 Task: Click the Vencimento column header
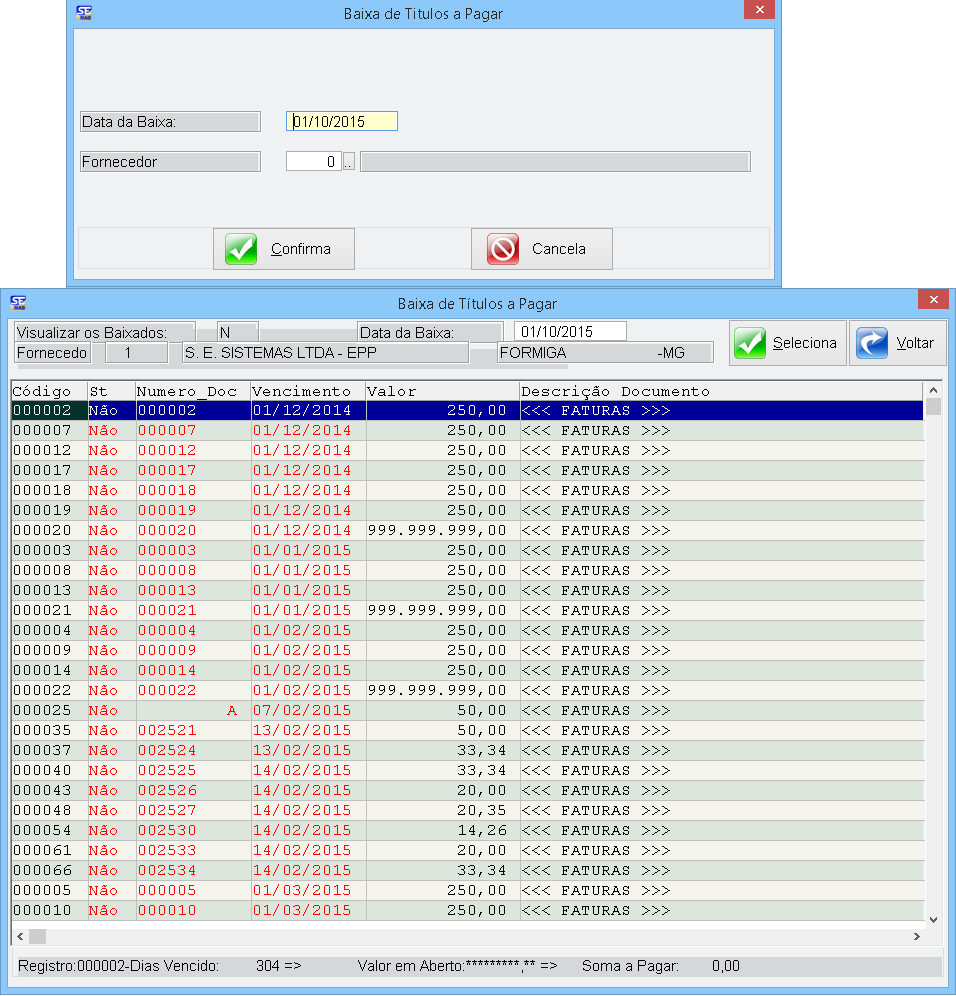coord(302,391)
